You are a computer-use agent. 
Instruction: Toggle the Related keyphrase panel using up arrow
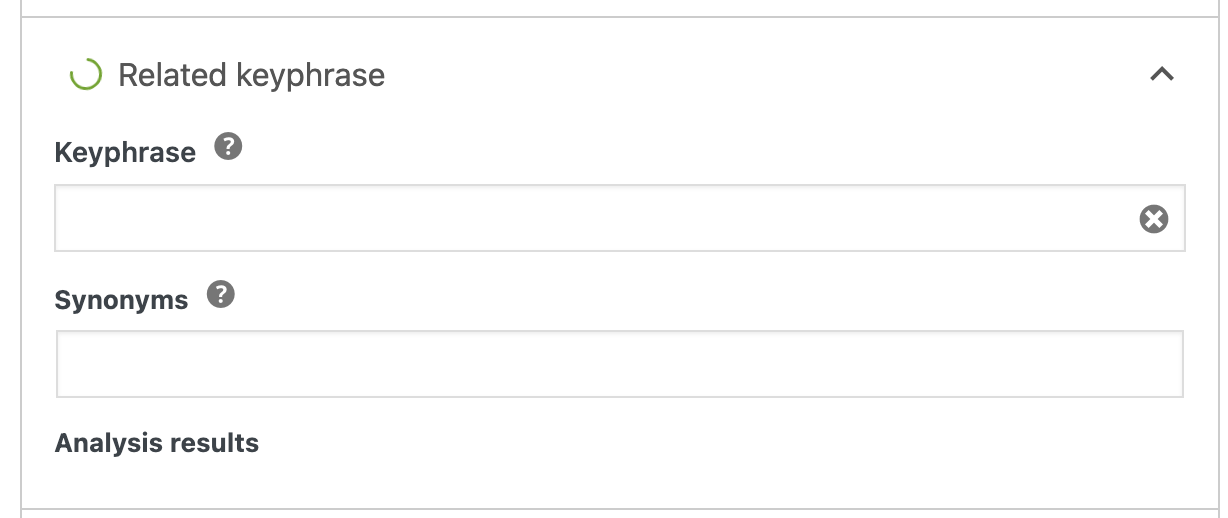point(1161,74)
